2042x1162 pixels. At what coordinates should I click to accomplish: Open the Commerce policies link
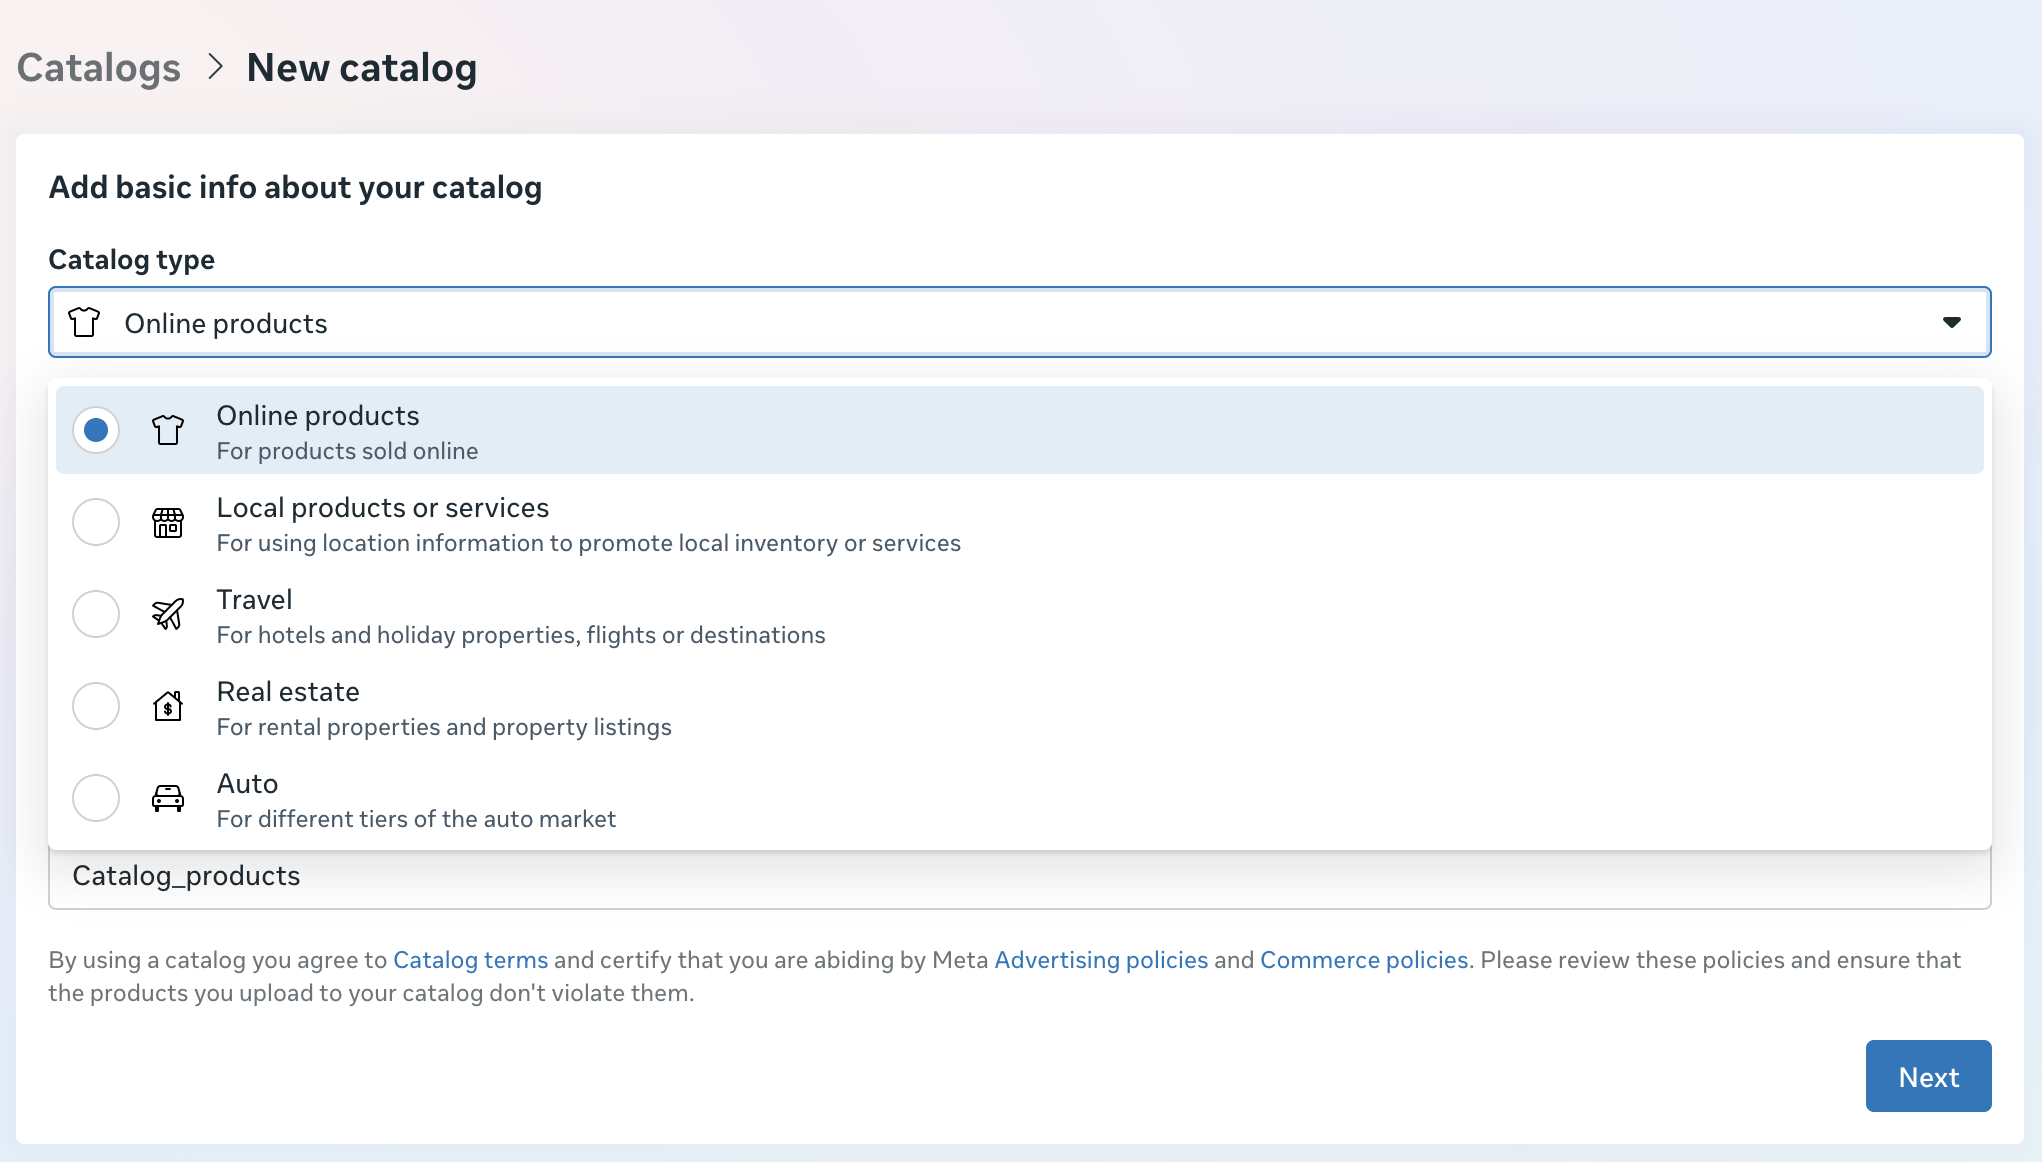point(1364,960)
